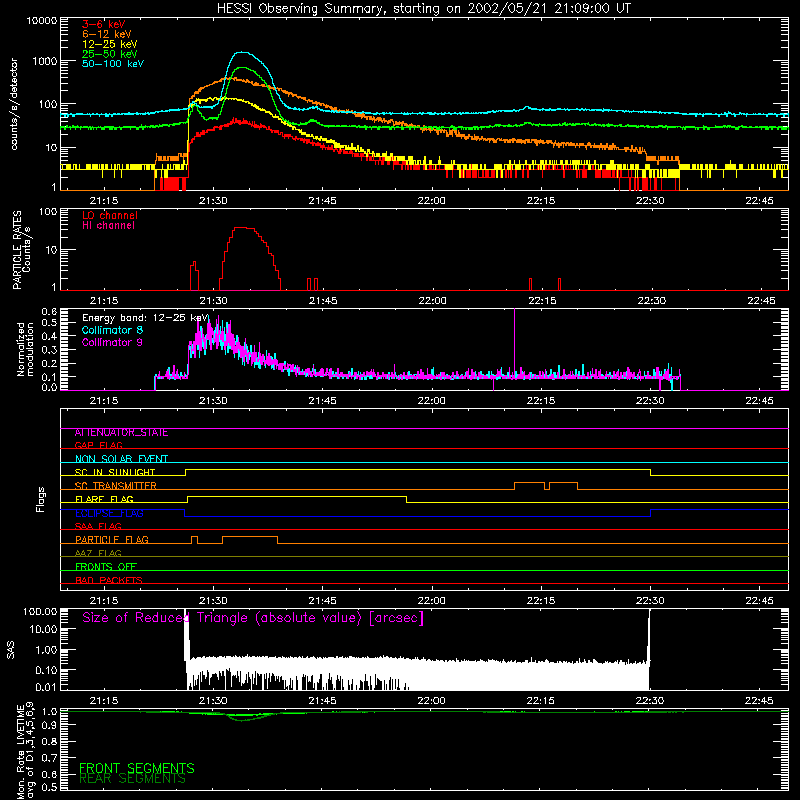Pick the green '25-50 keV' legend entry

(x=110, y=54)
